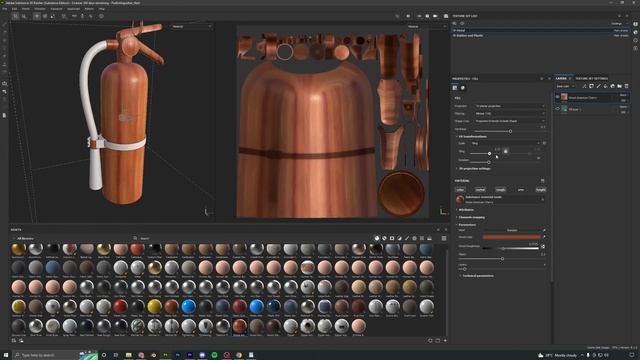
Task: Click the Substance material mode button
Action: 500,199
